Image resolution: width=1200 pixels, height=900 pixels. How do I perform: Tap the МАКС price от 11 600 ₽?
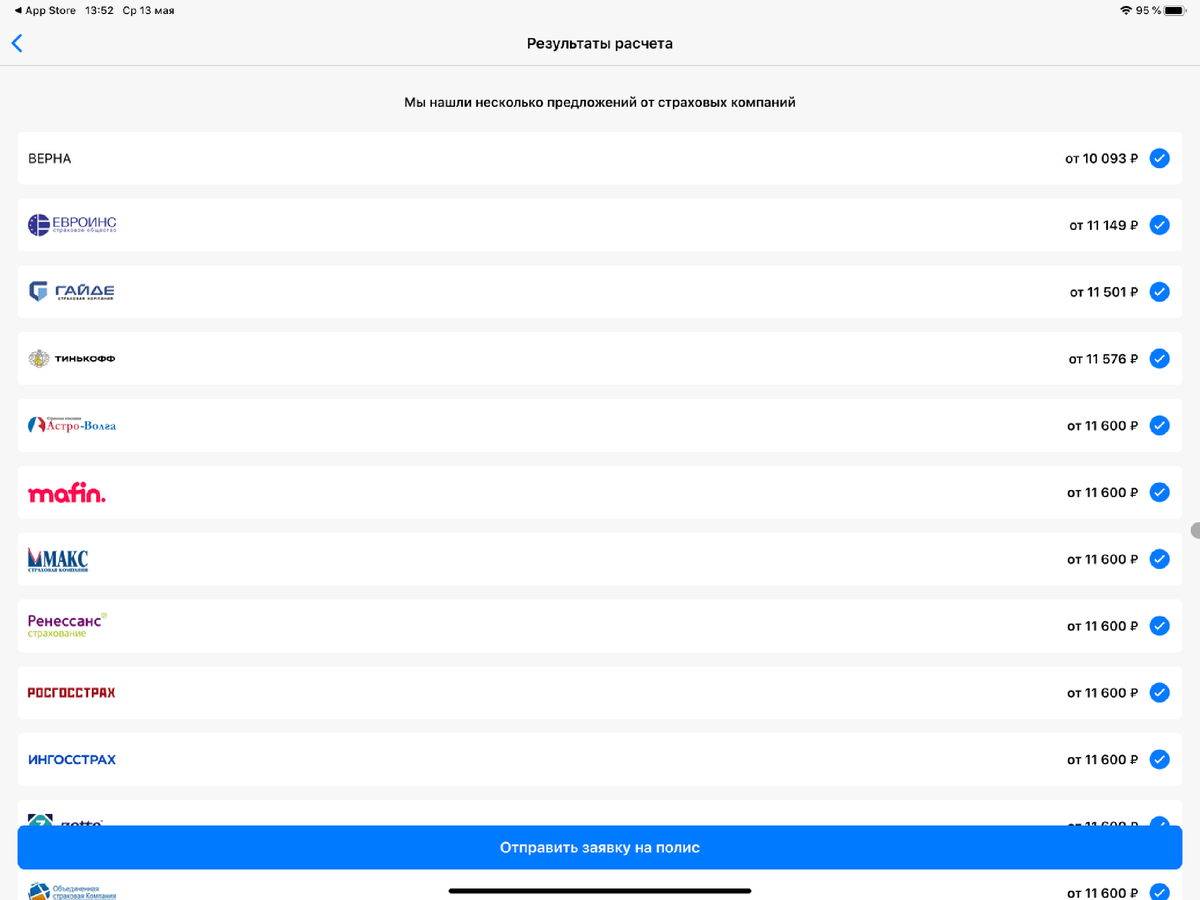(1102, 559)
